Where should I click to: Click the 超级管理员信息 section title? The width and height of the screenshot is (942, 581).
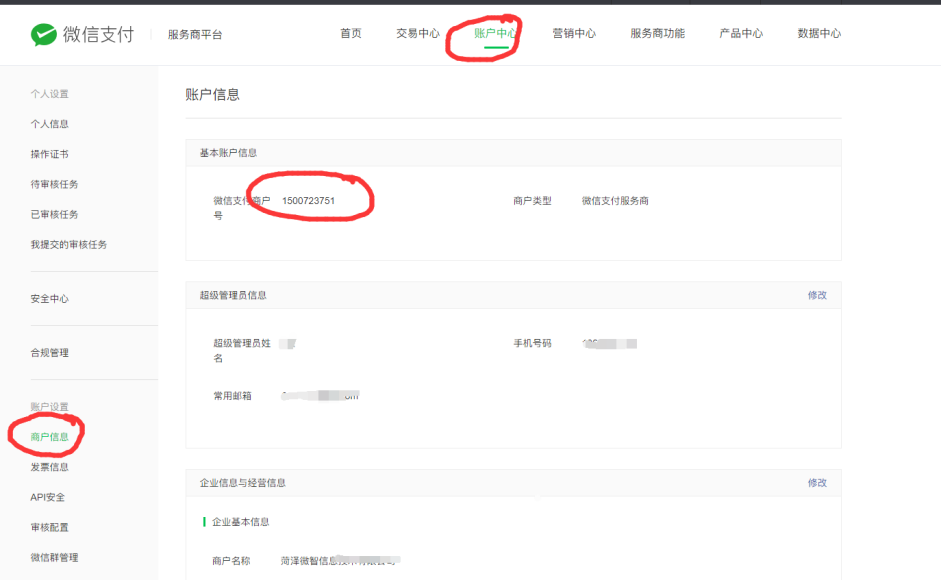tap(233, 295)
